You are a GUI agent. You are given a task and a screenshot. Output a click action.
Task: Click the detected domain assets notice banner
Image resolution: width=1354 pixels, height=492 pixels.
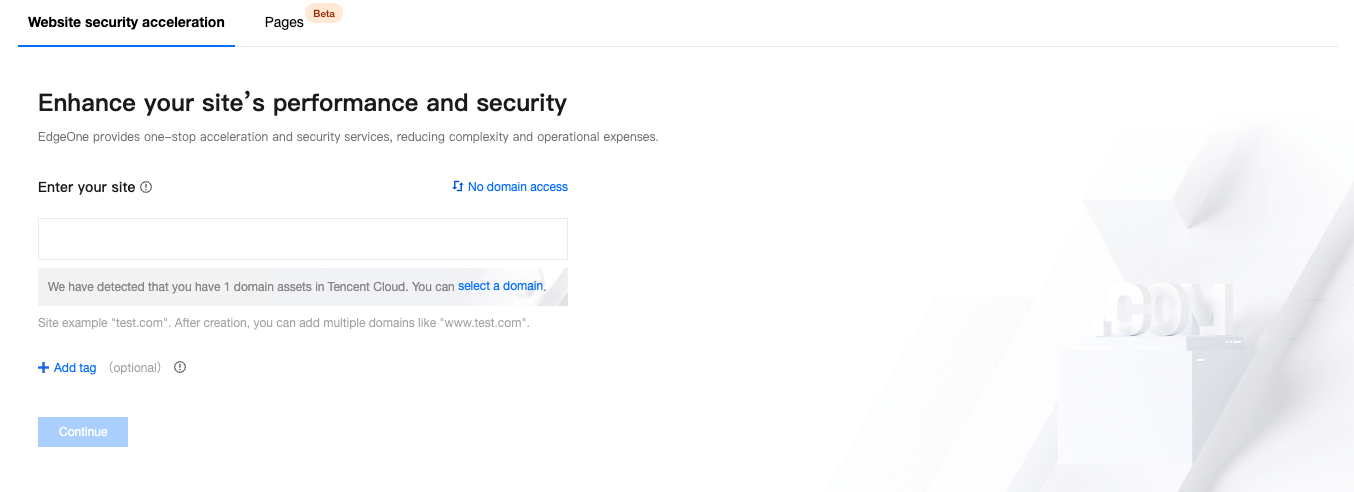coord(250,287)
